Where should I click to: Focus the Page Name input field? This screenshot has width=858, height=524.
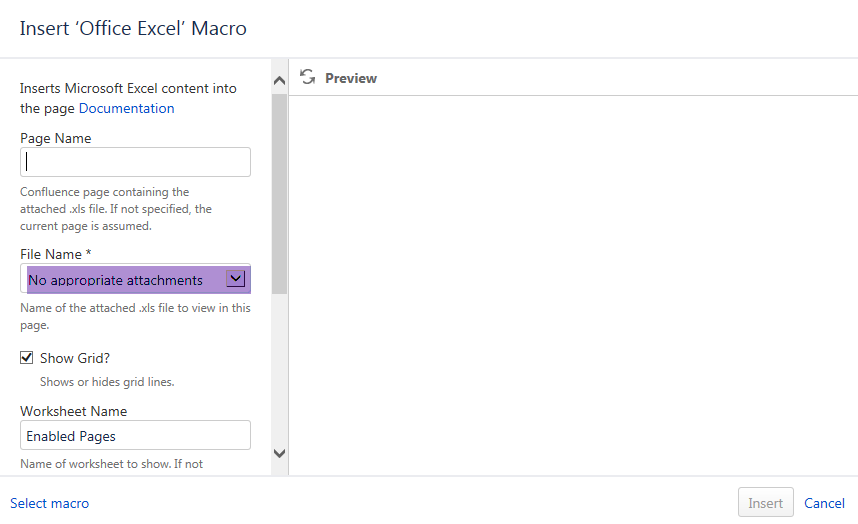click(x=136, y=162)
